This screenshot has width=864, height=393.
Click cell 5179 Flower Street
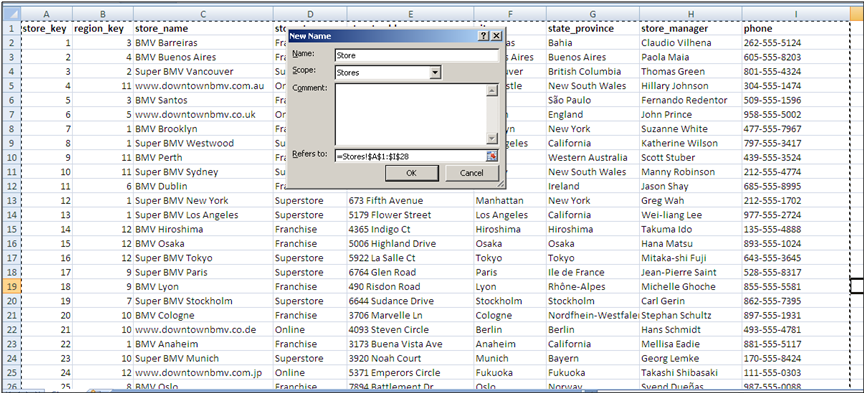click(410, 215)
